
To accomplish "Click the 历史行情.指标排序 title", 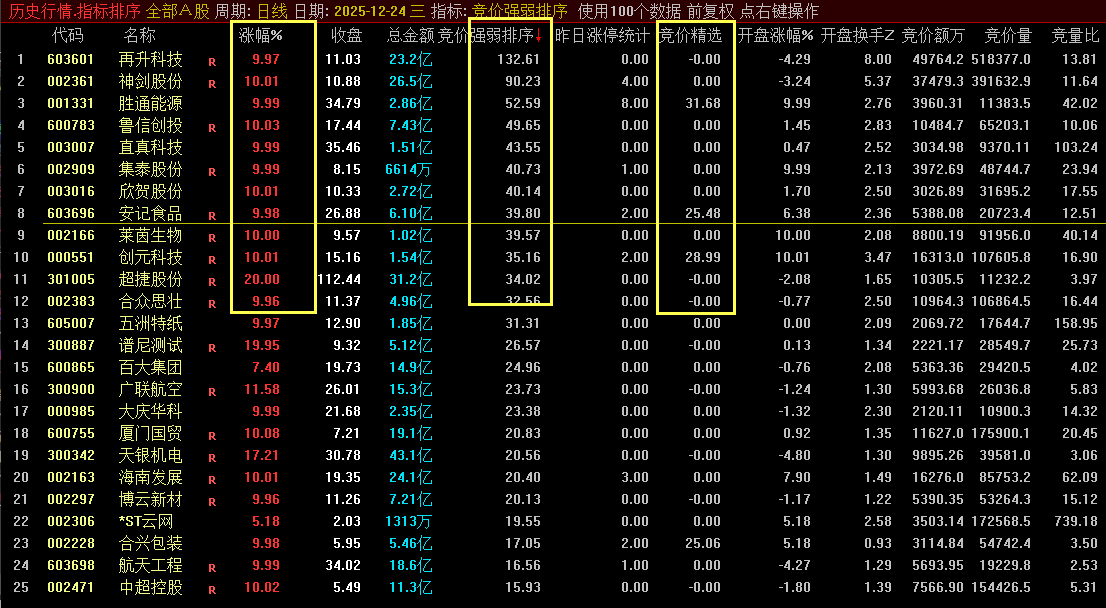I will pyautogui.click(x=75, y=11).
